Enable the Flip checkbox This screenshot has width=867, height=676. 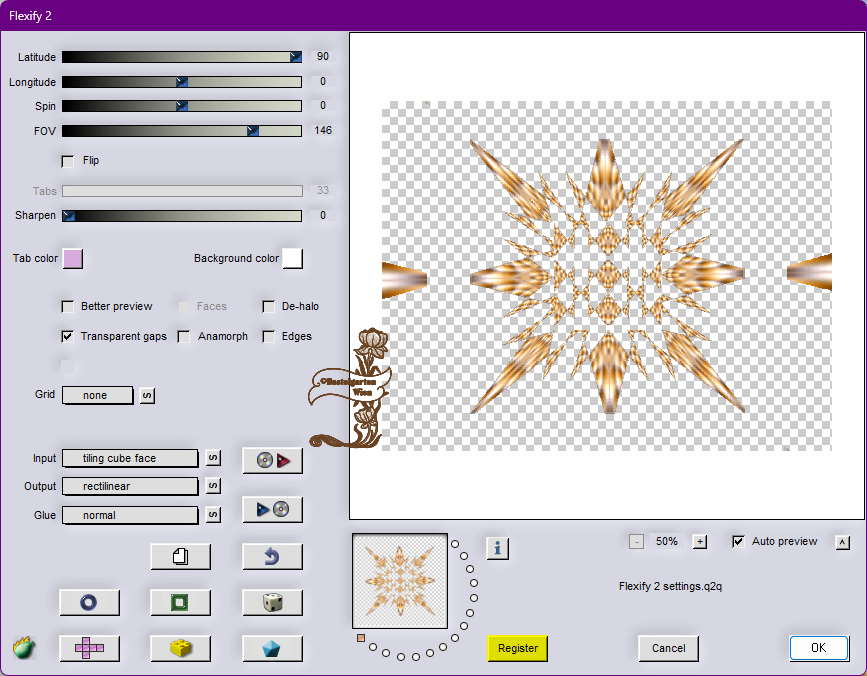[68, 160]
